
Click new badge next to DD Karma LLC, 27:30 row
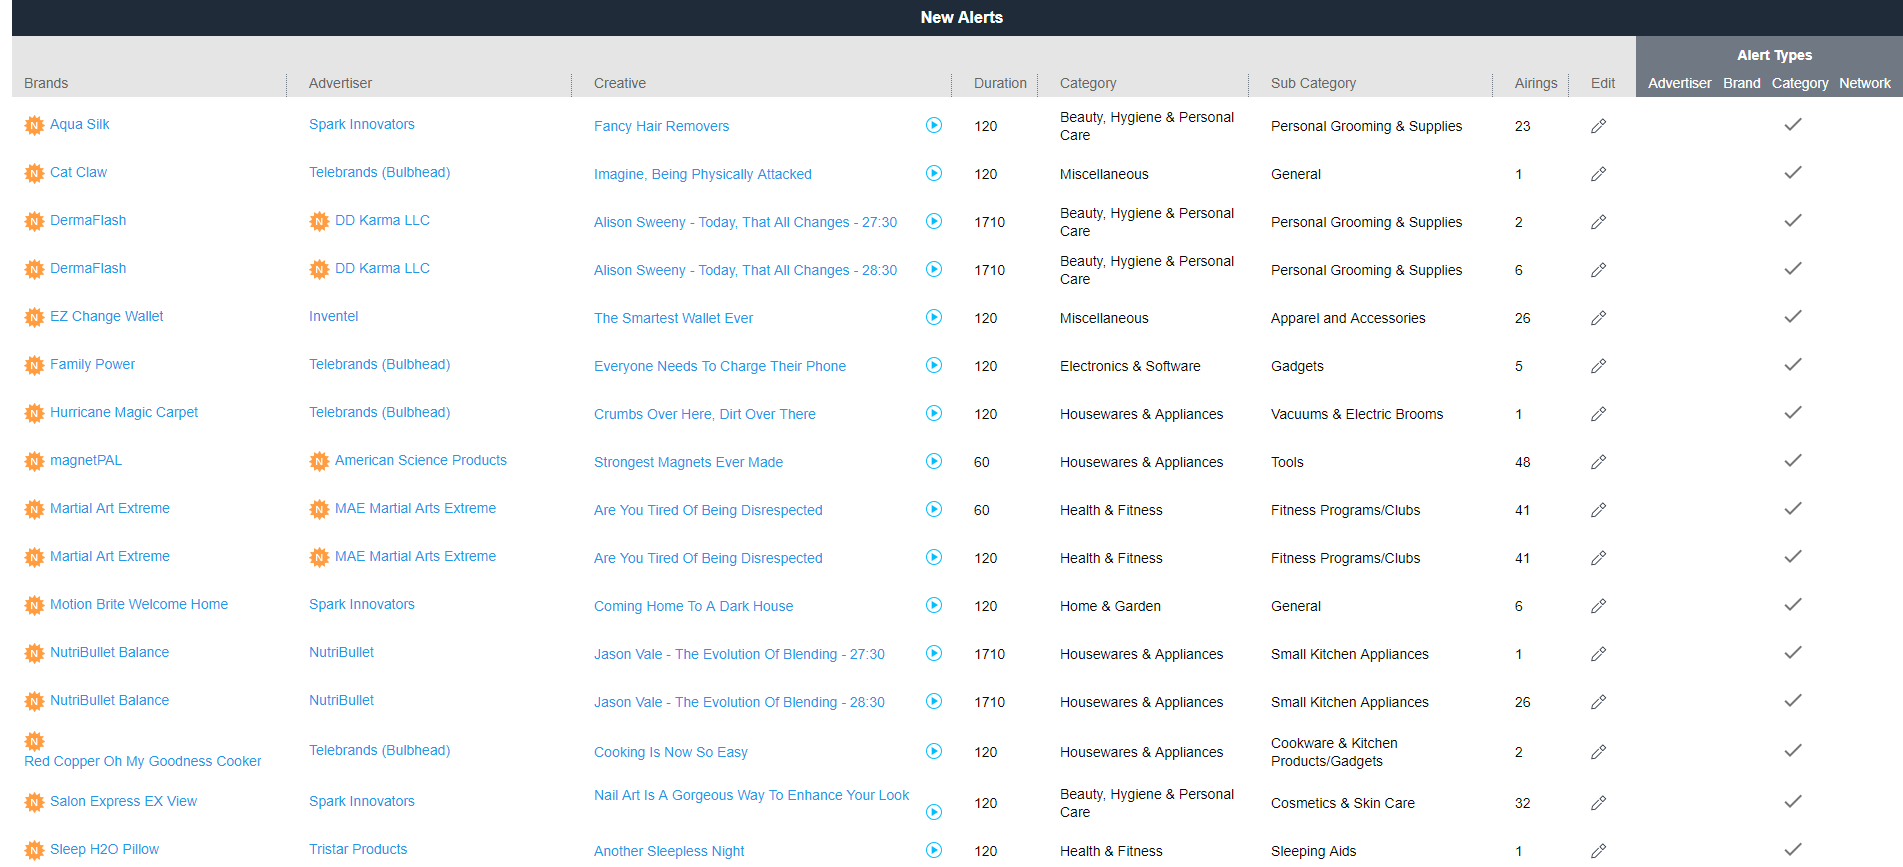[x=319, y=221]
